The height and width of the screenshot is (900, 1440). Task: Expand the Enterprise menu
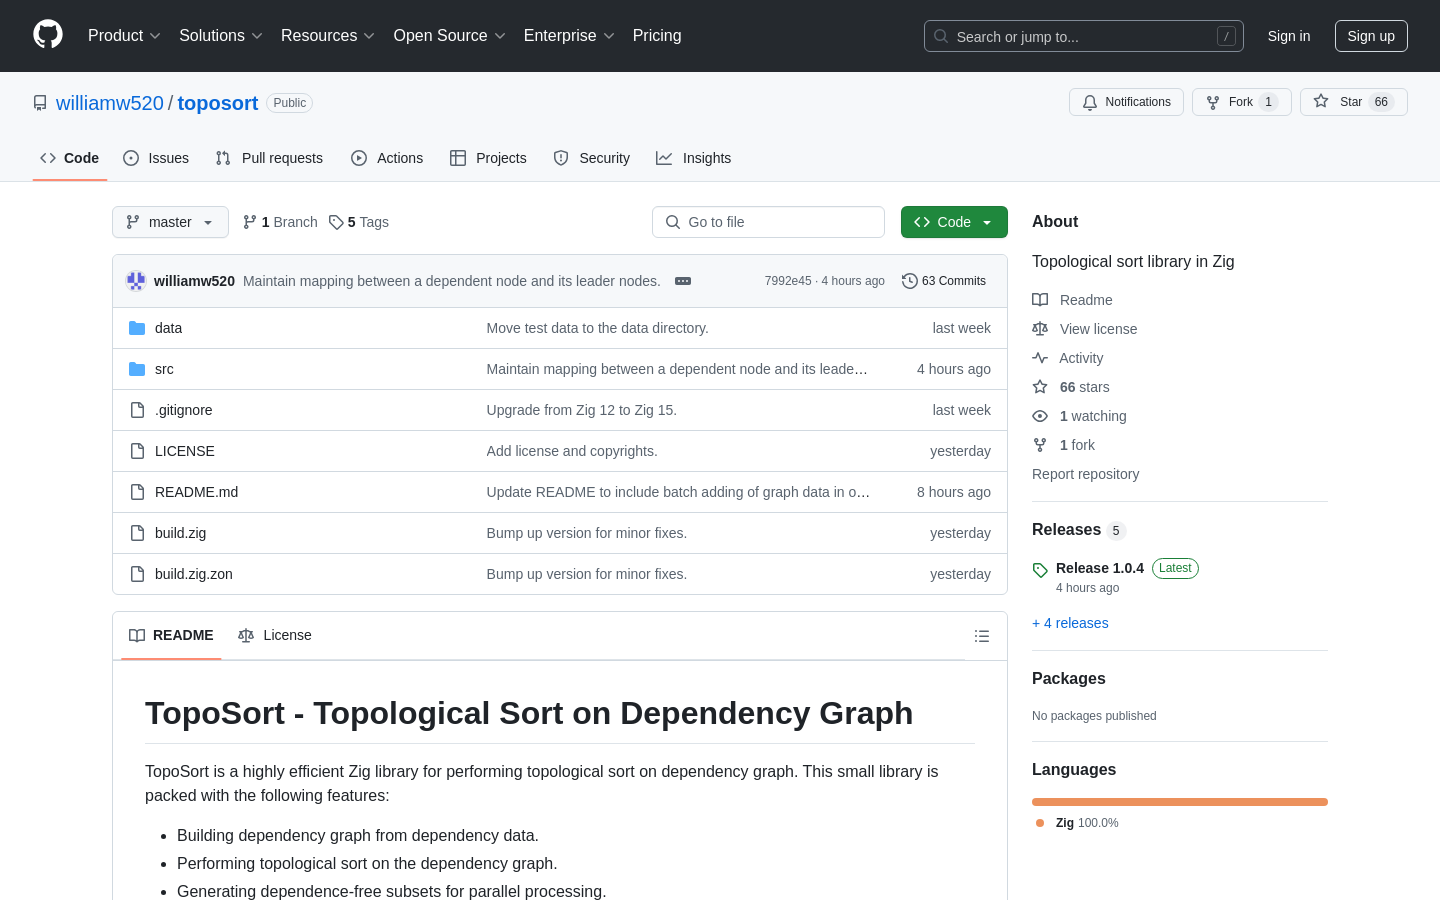569,36
